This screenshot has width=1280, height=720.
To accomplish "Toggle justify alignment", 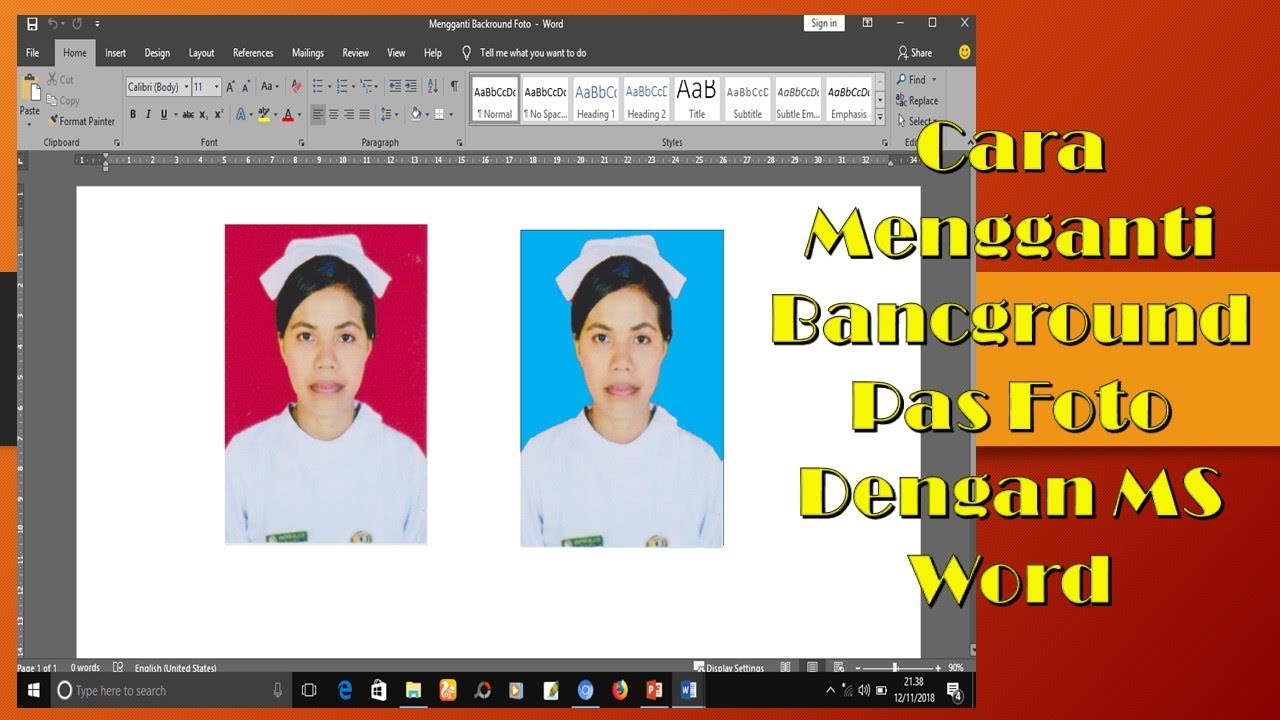I will click(x=364, y=115).
